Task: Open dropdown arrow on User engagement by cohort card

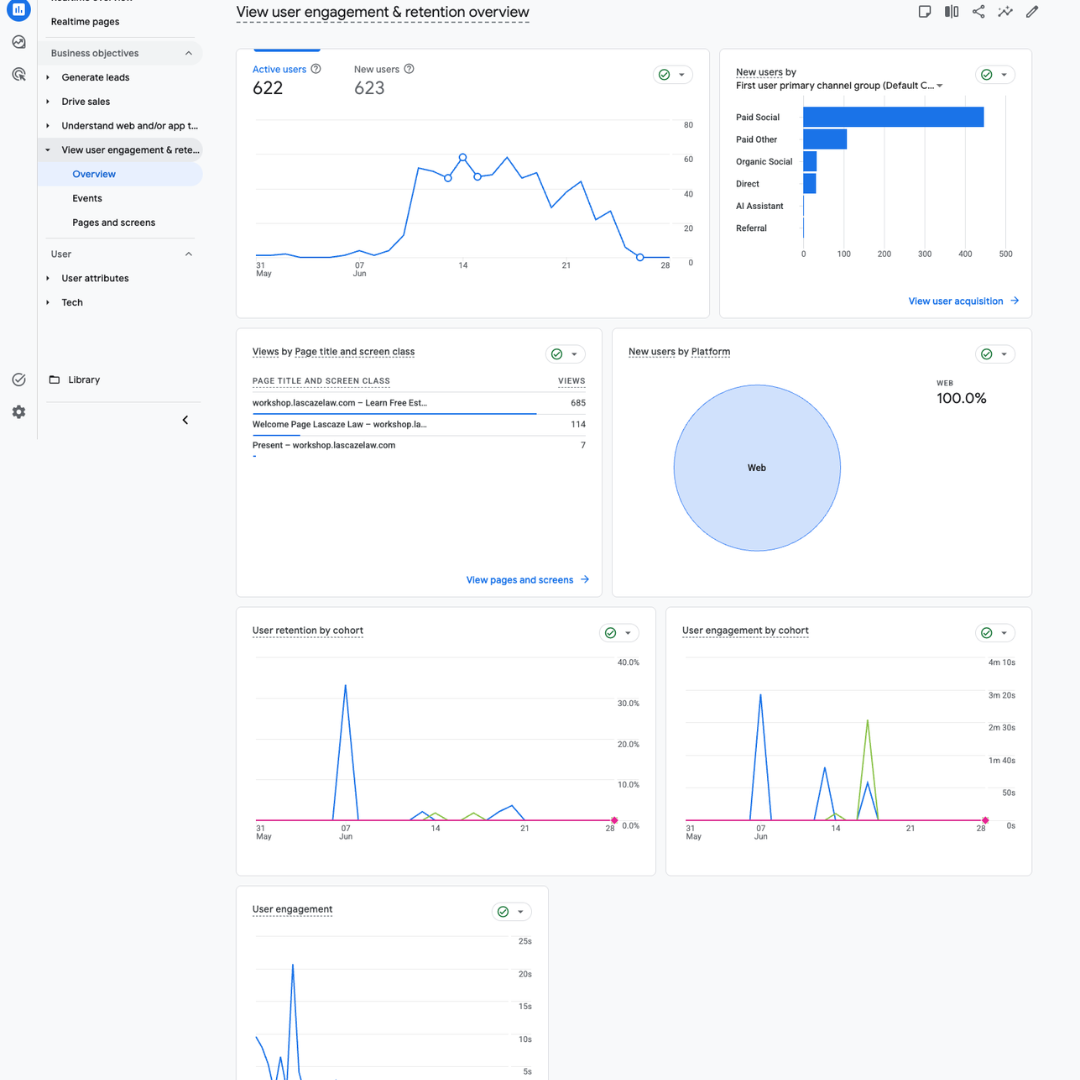Action: pyautogui.click(x=1004, y=633)
